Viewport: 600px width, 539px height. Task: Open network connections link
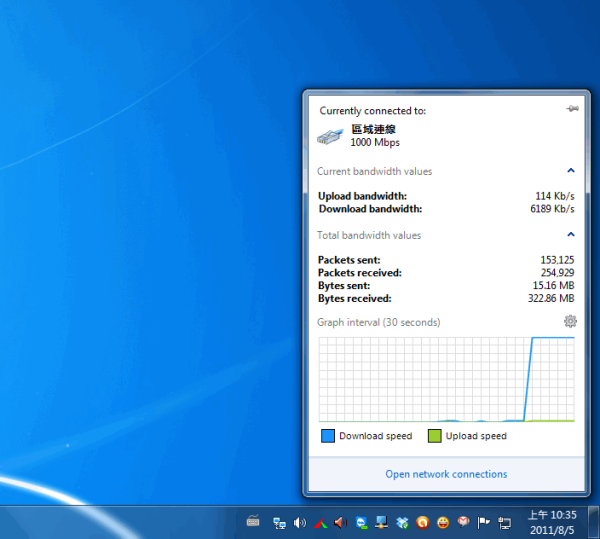[x=446, y=474]
